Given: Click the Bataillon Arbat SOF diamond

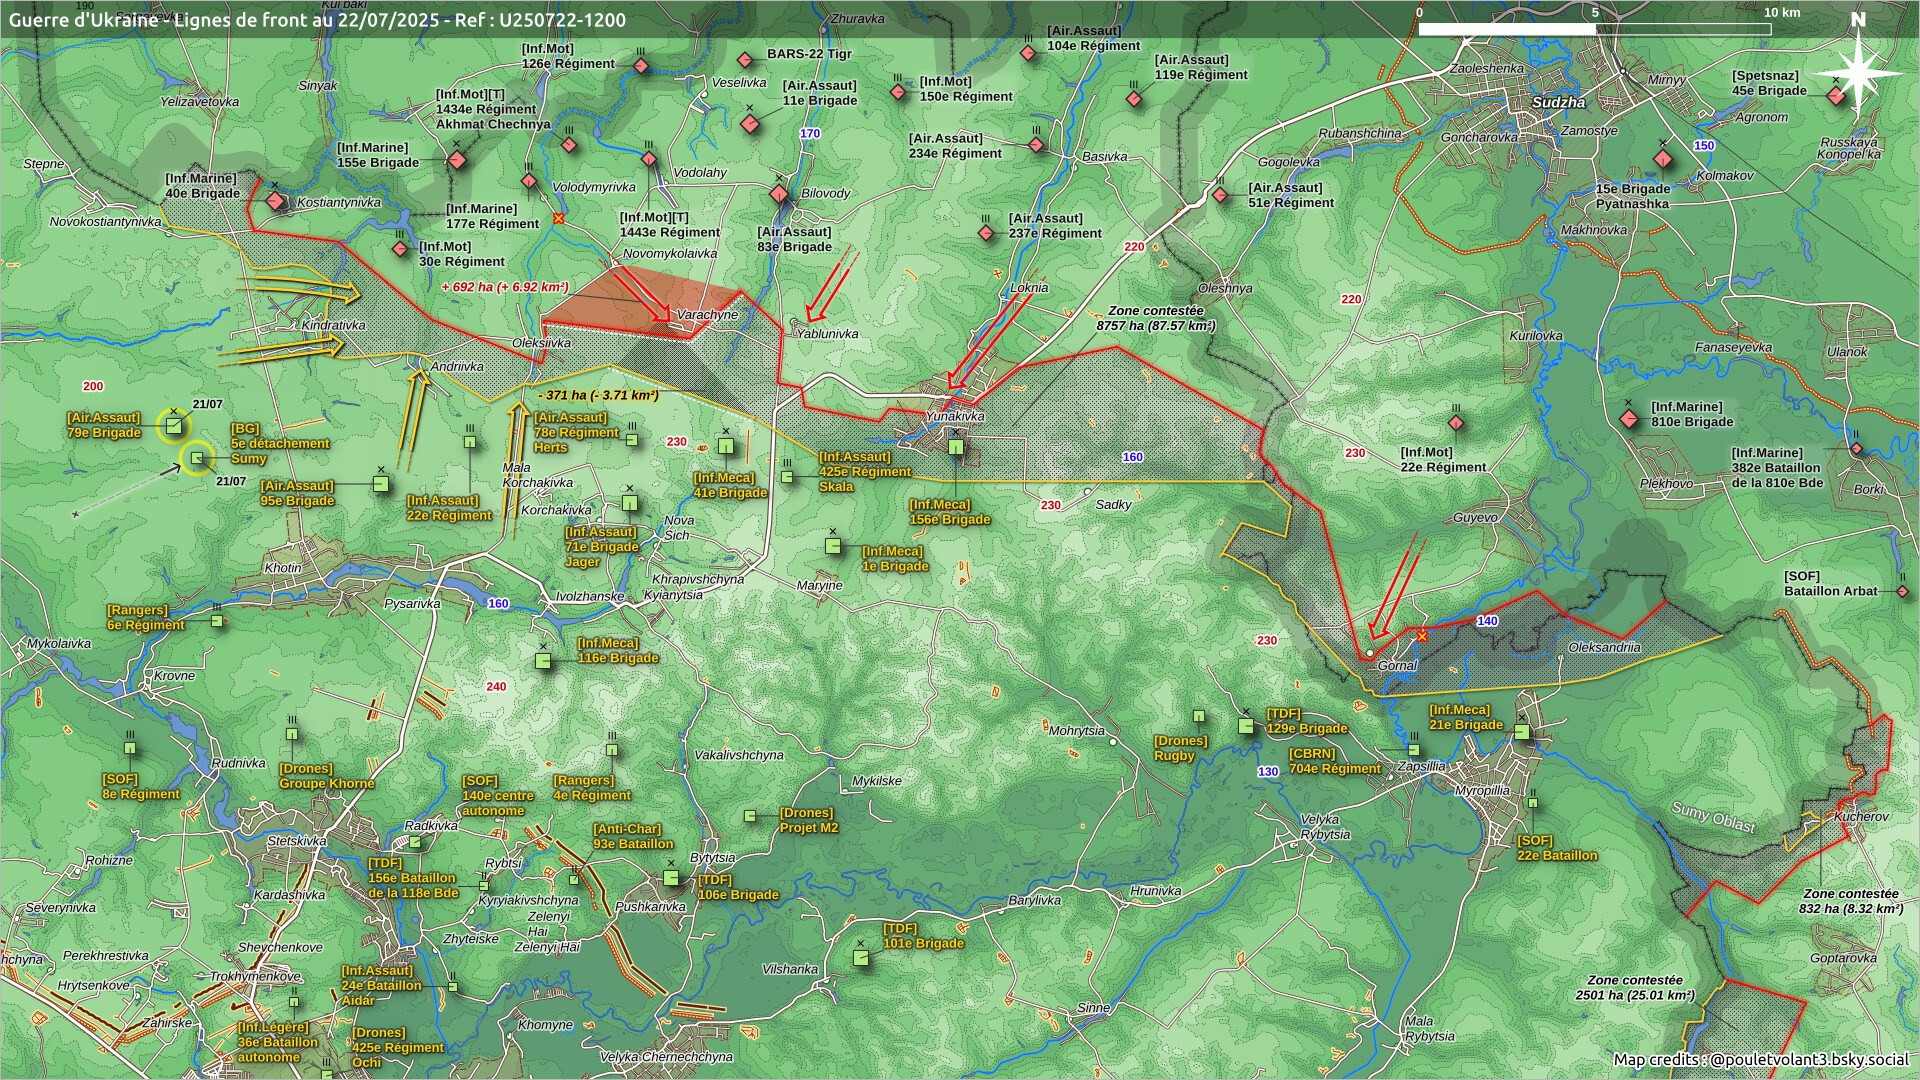Looking at the screenshot, I should 1902,592.
